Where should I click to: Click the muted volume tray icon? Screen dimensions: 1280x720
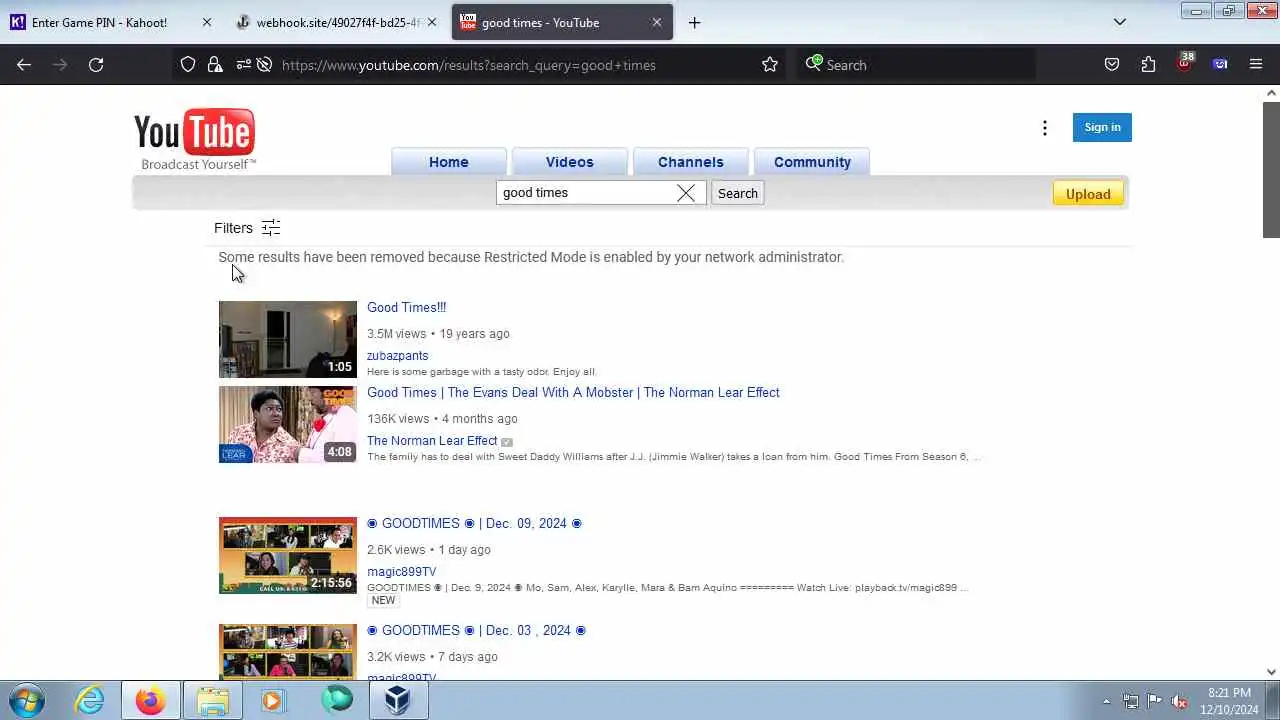(1179, 701)
